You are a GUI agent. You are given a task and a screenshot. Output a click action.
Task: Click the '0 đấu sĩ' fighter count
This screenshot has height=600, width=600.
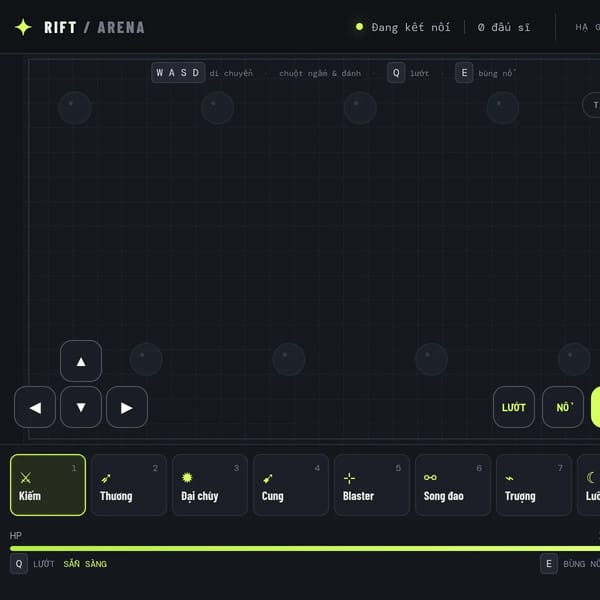tap(504, 27)
